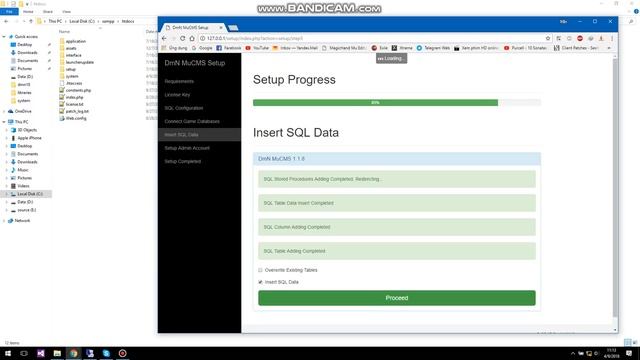Viewport: 640px width, 360px height.
Task: Open Task View from the taskbar
Action: (24, 353)
